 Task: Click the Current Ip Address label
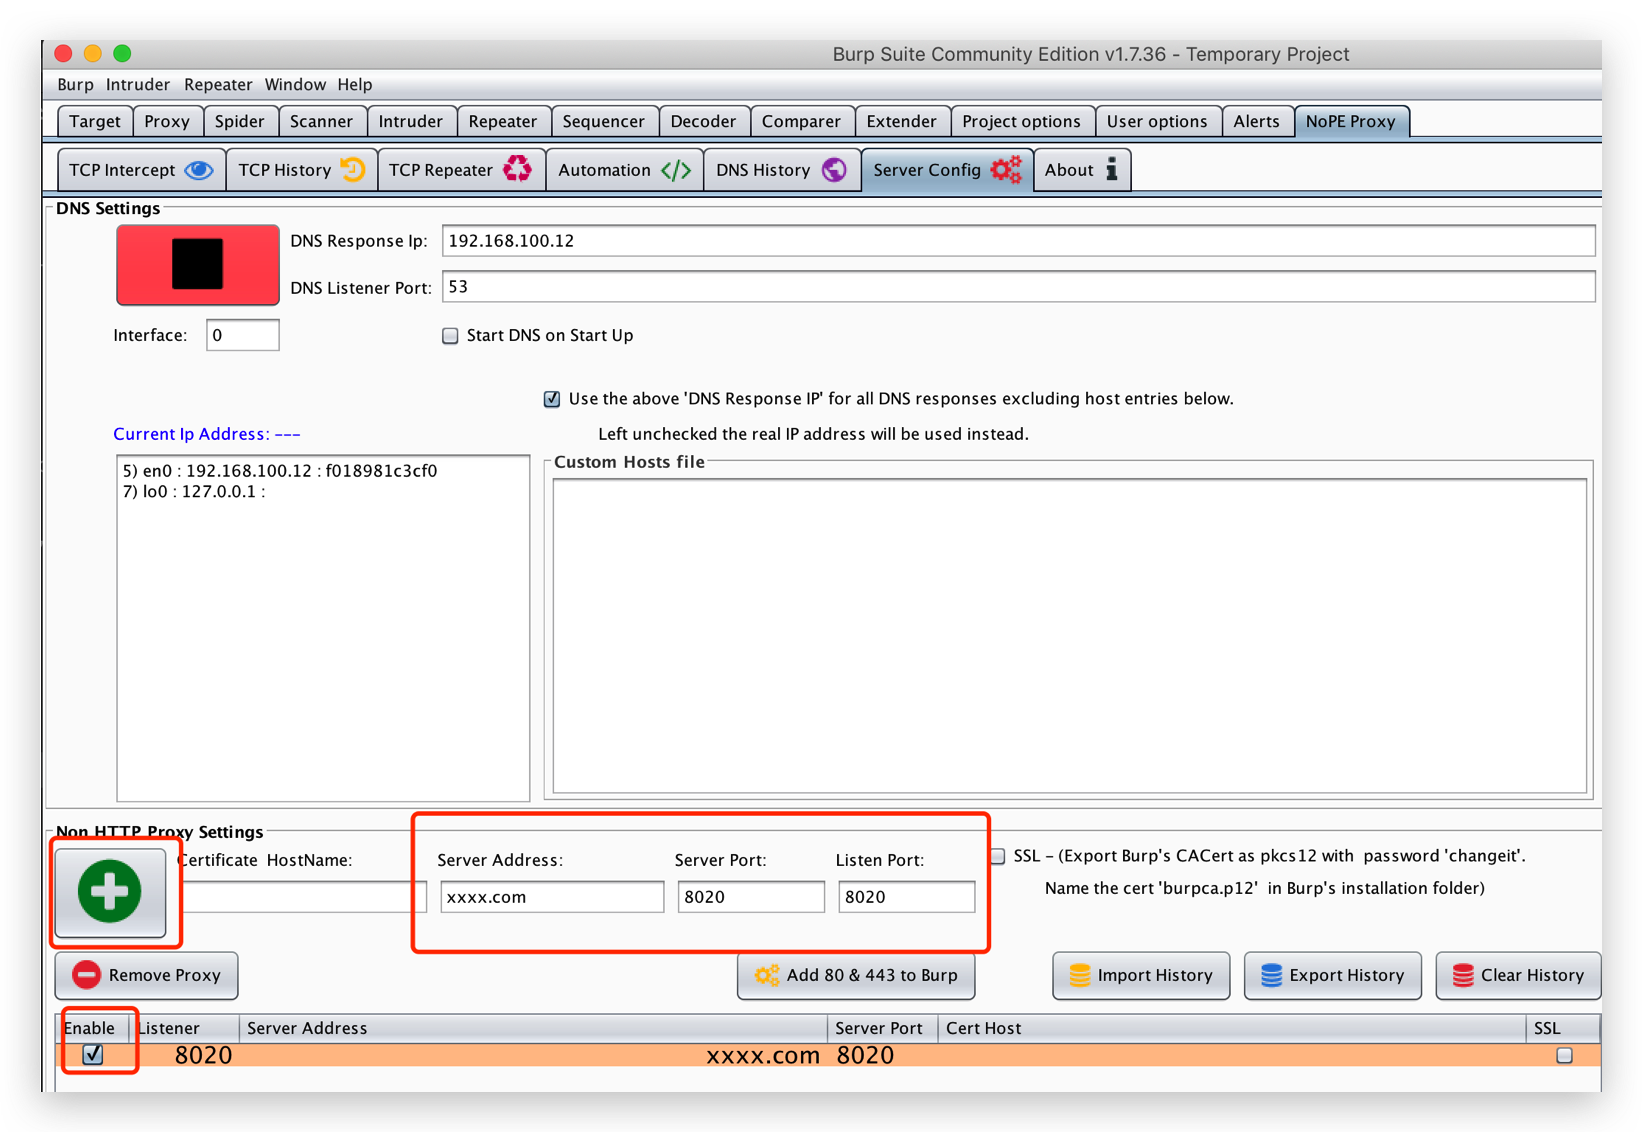[x=207, y=434]
